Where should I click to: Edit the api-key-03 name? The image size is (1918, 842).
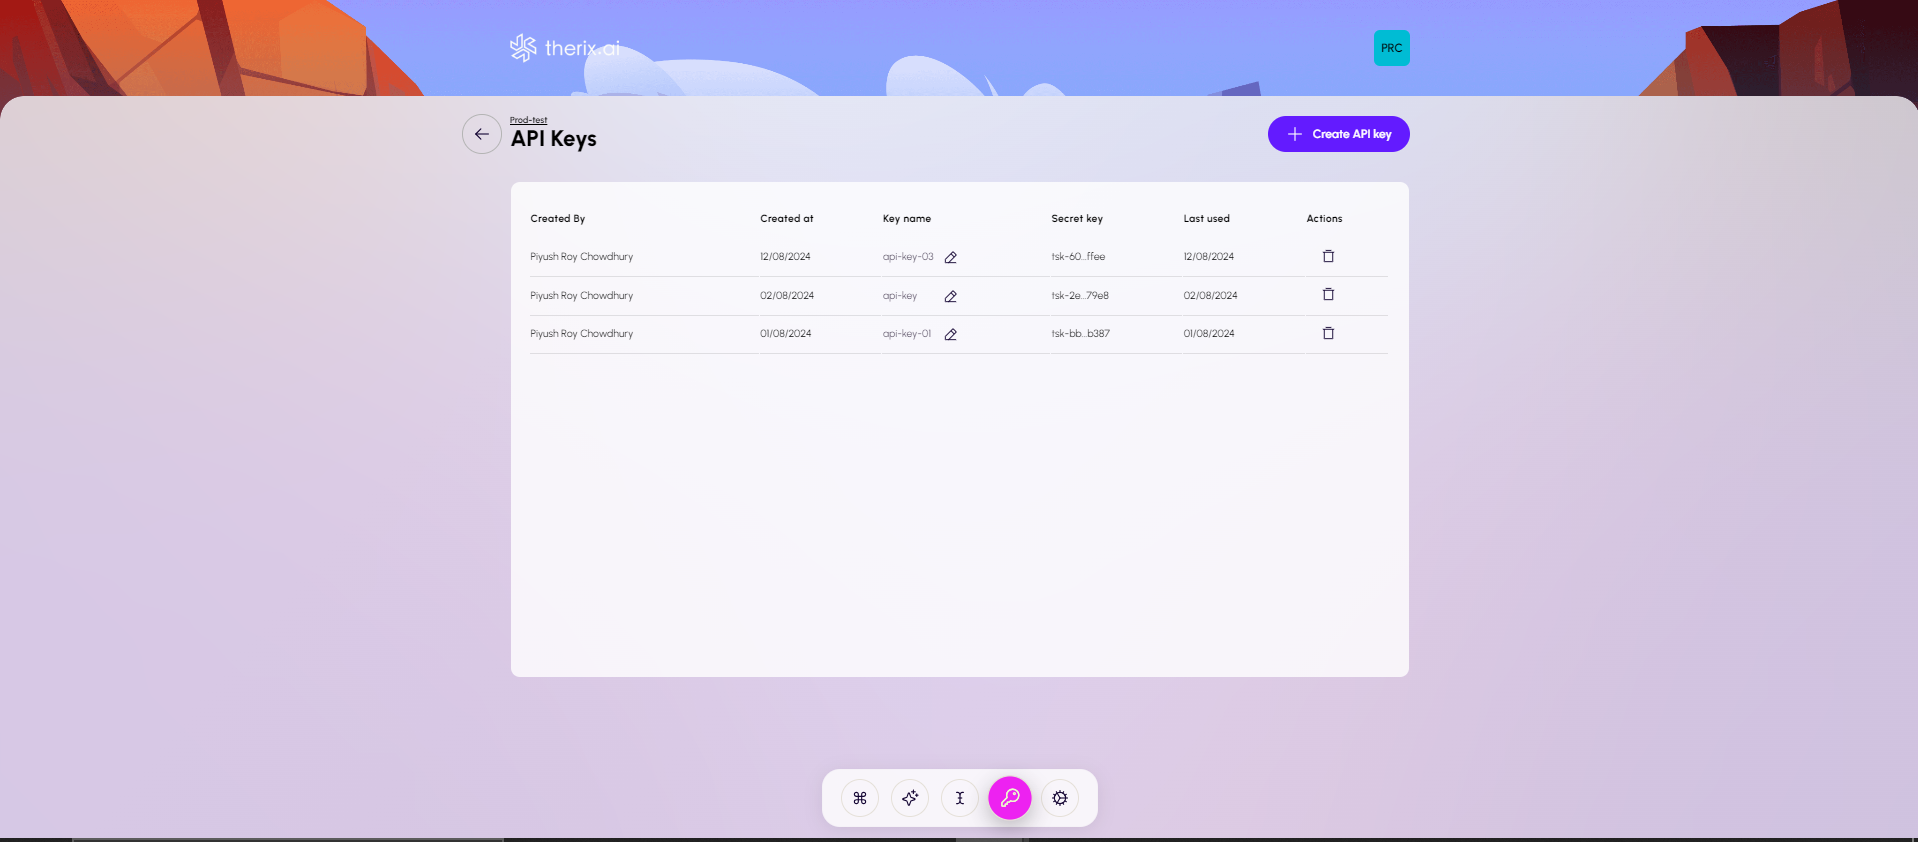click(x=951, y=257)
